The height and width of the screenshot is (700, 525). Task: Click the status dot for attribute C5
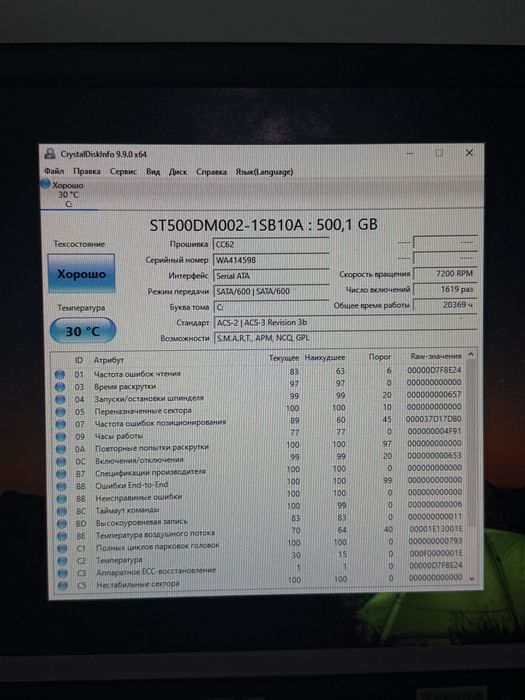tap(63, 585)
